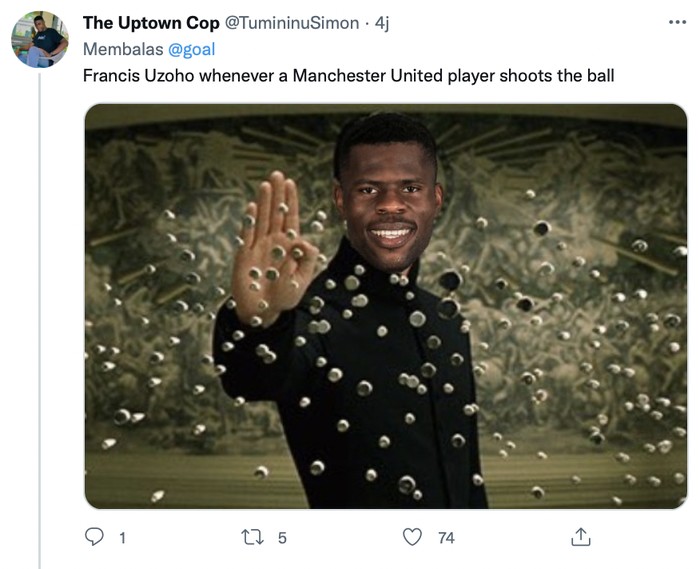The height and width of the screenshot is (569, 700).
Task: Open the three-dot more options menu
Action: (677, 23)
